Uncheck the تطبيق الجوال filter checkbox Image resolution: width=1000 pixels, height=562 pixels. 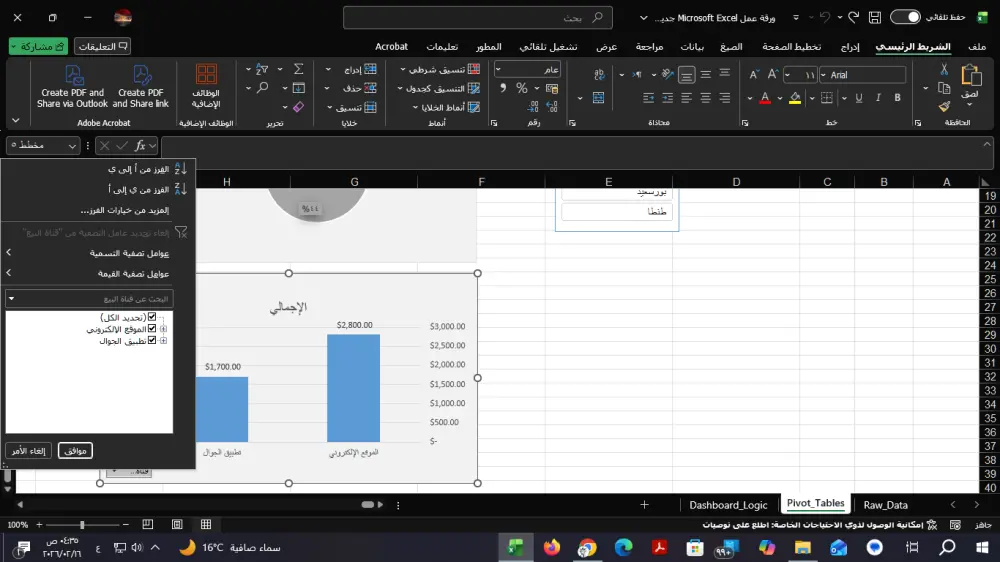click(152, 341)
